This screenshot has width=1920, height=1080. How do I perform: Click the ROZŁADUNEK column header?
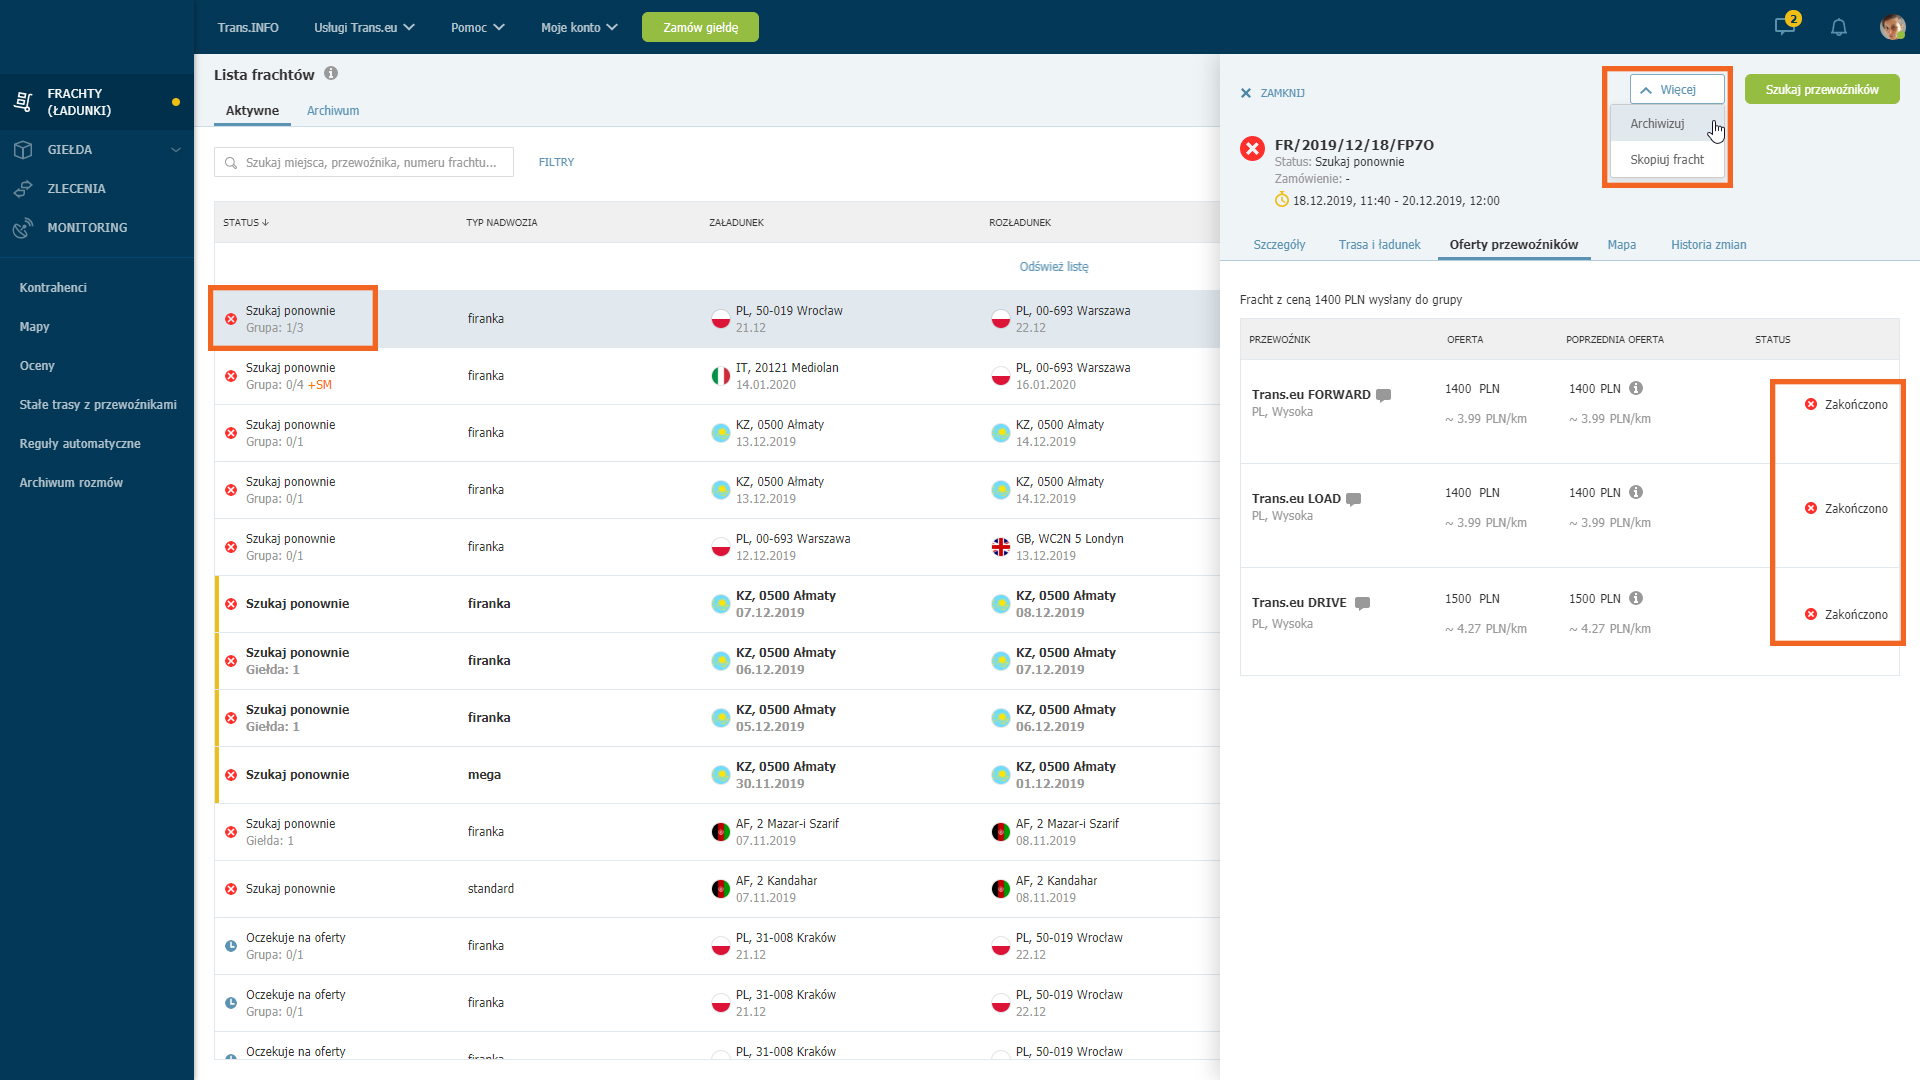tap(1020, 223)
